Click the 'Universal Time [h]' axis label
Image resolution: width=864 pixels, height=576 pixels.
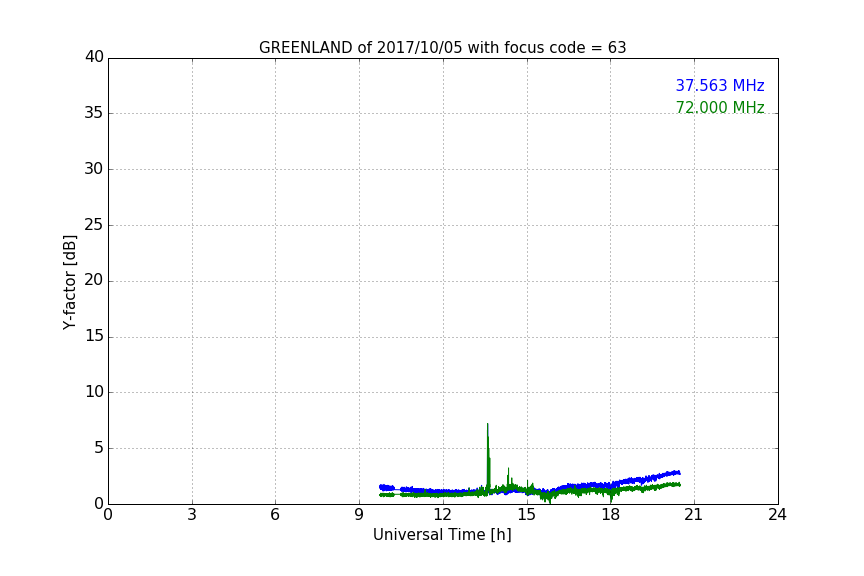[x=442, y=535]
